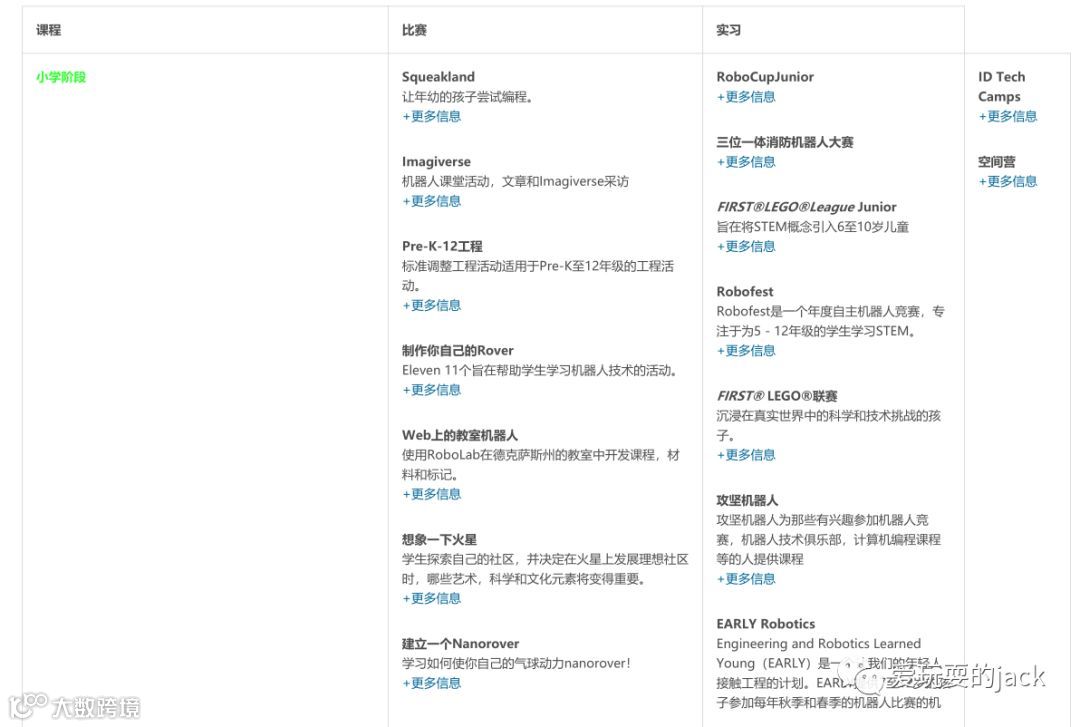Click the Robofest title
The height and width of the screenshot is (727, 1080).
[745, 292]
